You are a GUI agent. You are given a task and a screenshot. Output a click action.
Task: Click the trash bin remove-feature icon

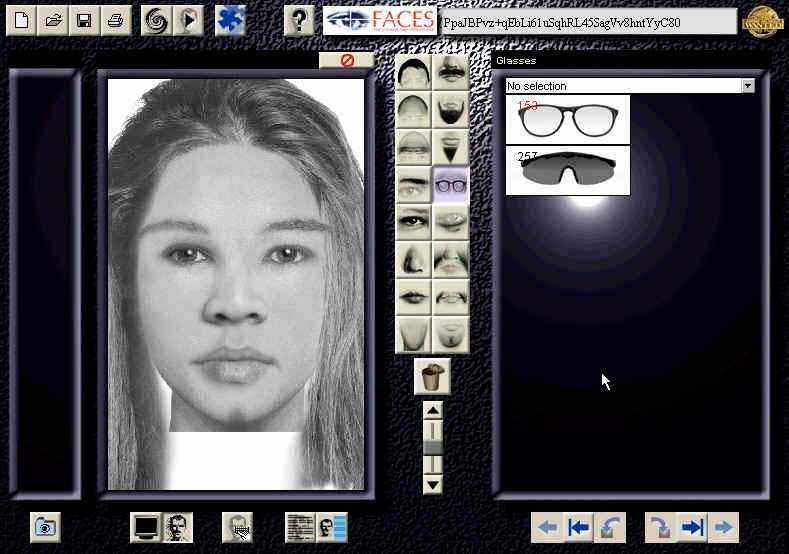(432, 377)
